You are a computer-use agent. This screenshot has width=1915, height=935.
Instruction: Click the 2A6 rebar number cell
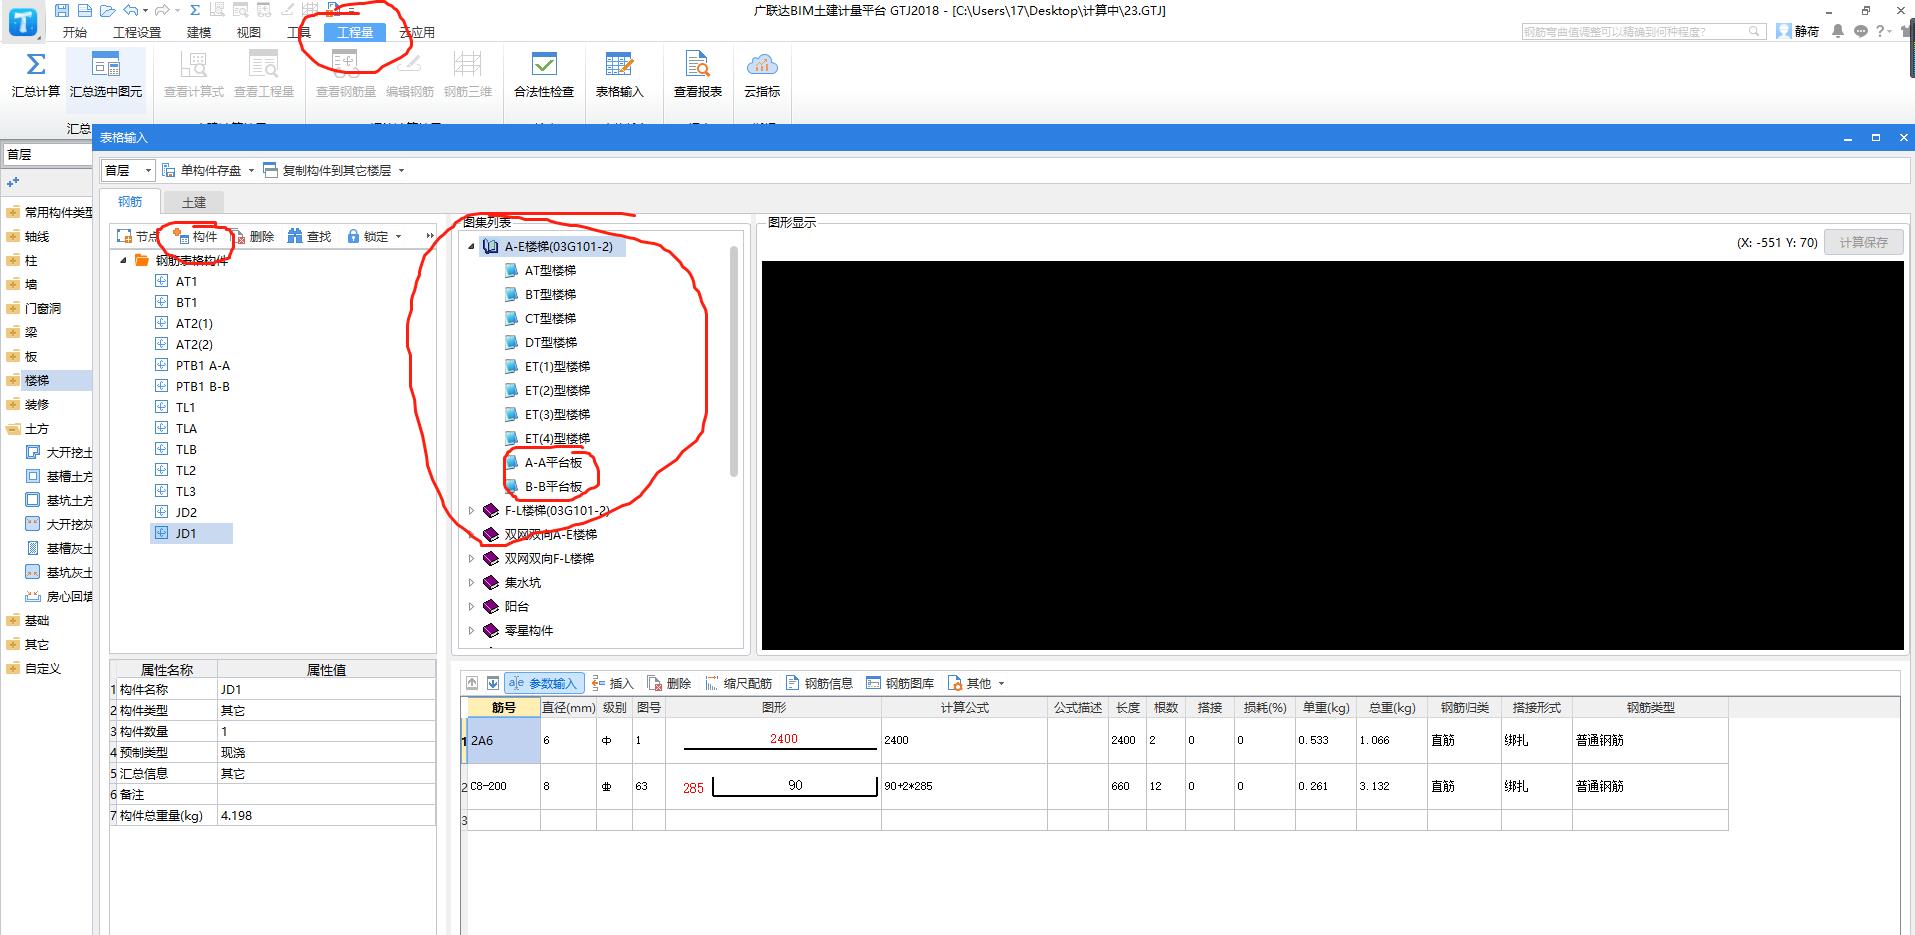(504, 740)
